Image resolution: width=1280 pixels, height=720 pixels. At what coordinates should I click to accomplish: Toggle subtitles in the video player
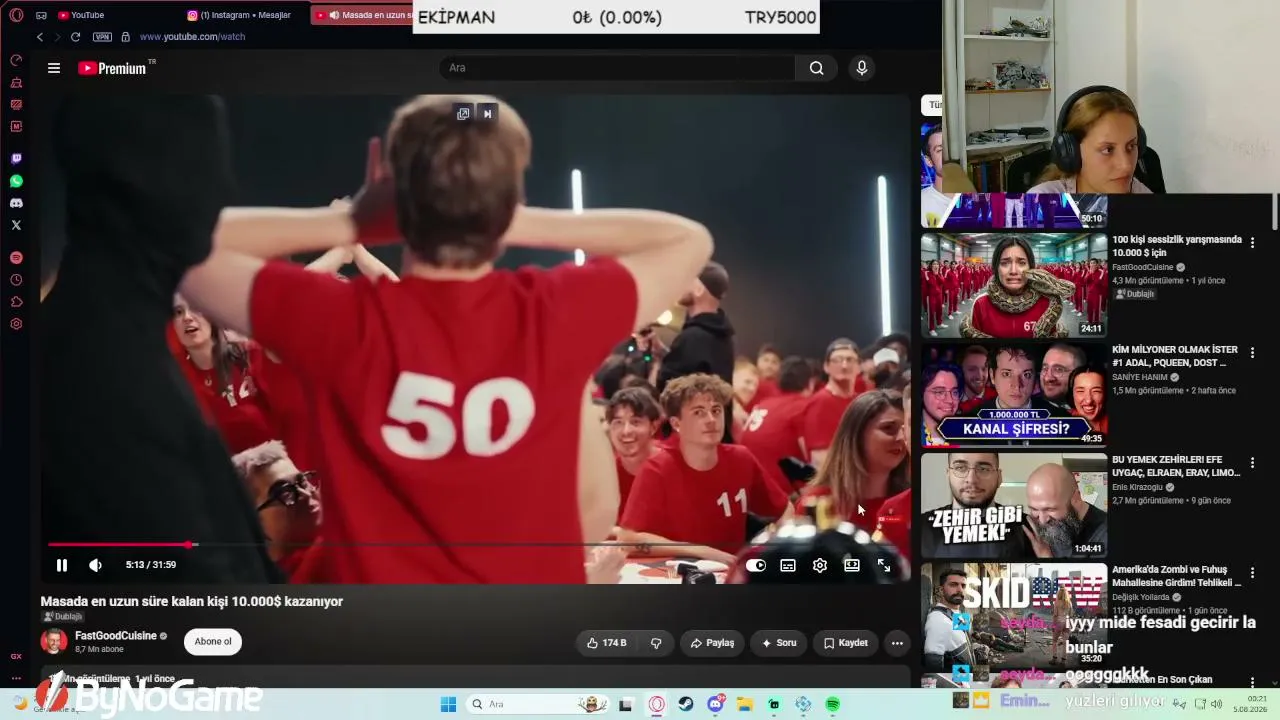click(788, 565)
